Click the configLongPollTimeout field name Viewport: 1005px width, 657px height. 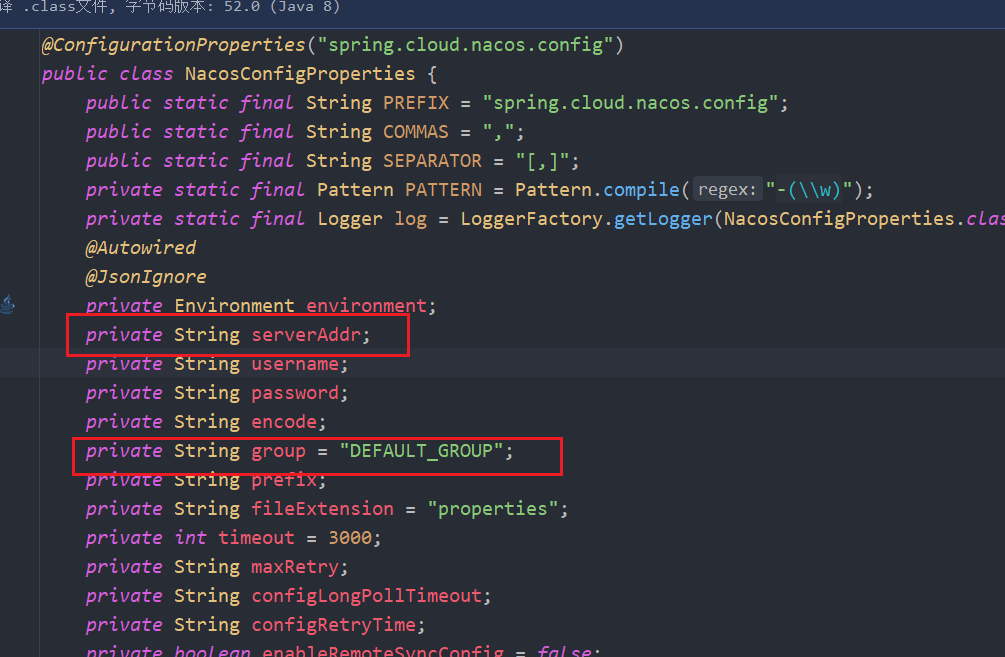pos(367,596)
